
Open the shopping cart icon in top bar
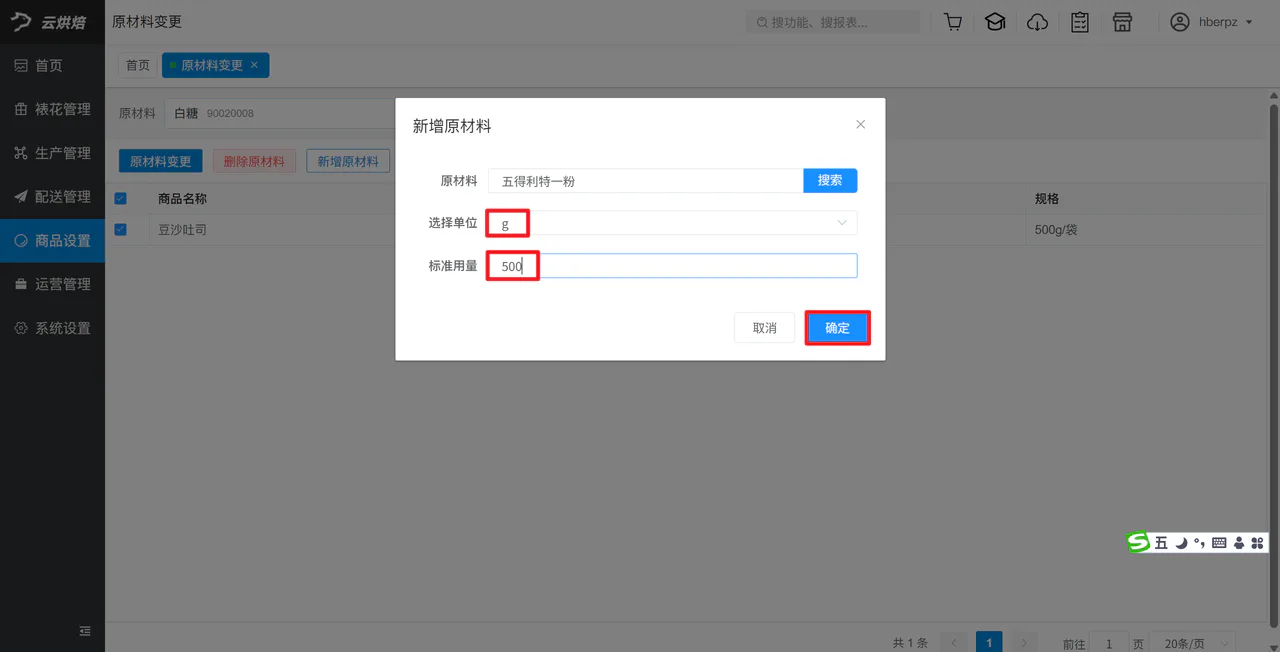point(953,22)
